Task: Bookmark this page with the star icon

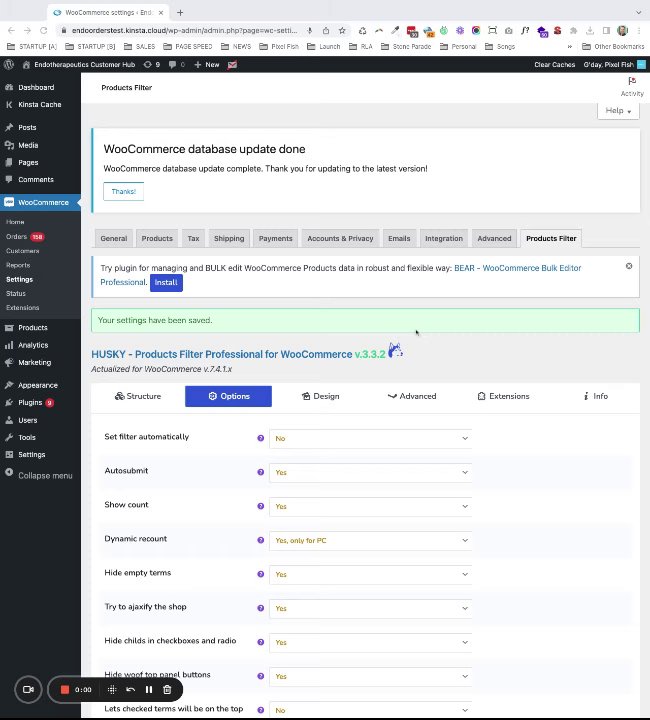Action: click(342, 31)
